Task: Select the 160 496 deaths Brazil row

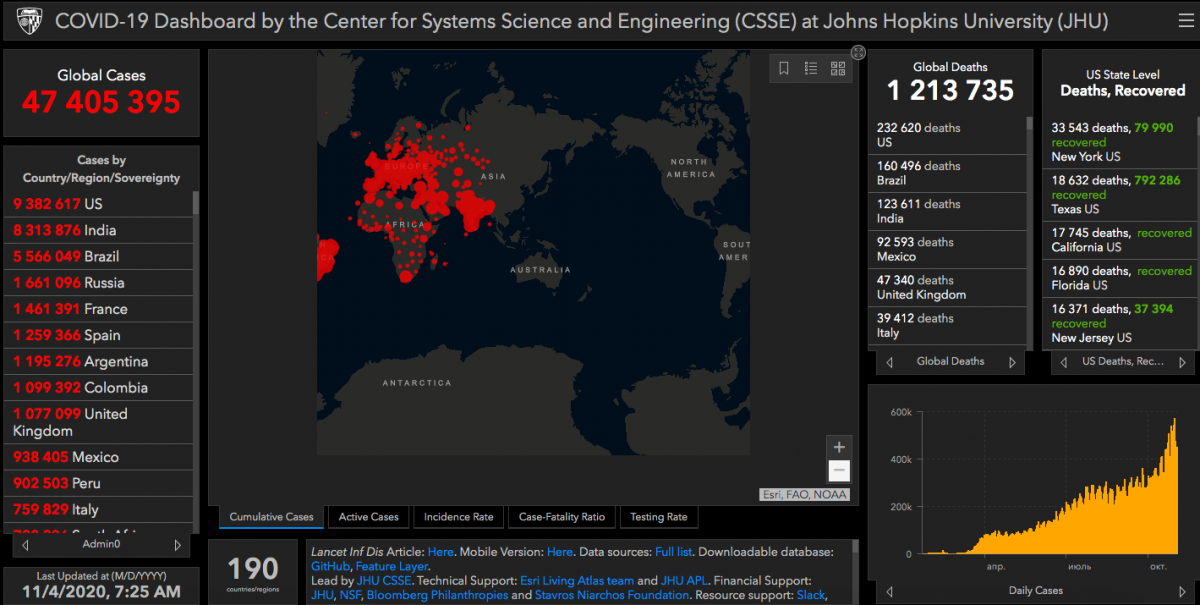Action: click(x=947, y=173)
